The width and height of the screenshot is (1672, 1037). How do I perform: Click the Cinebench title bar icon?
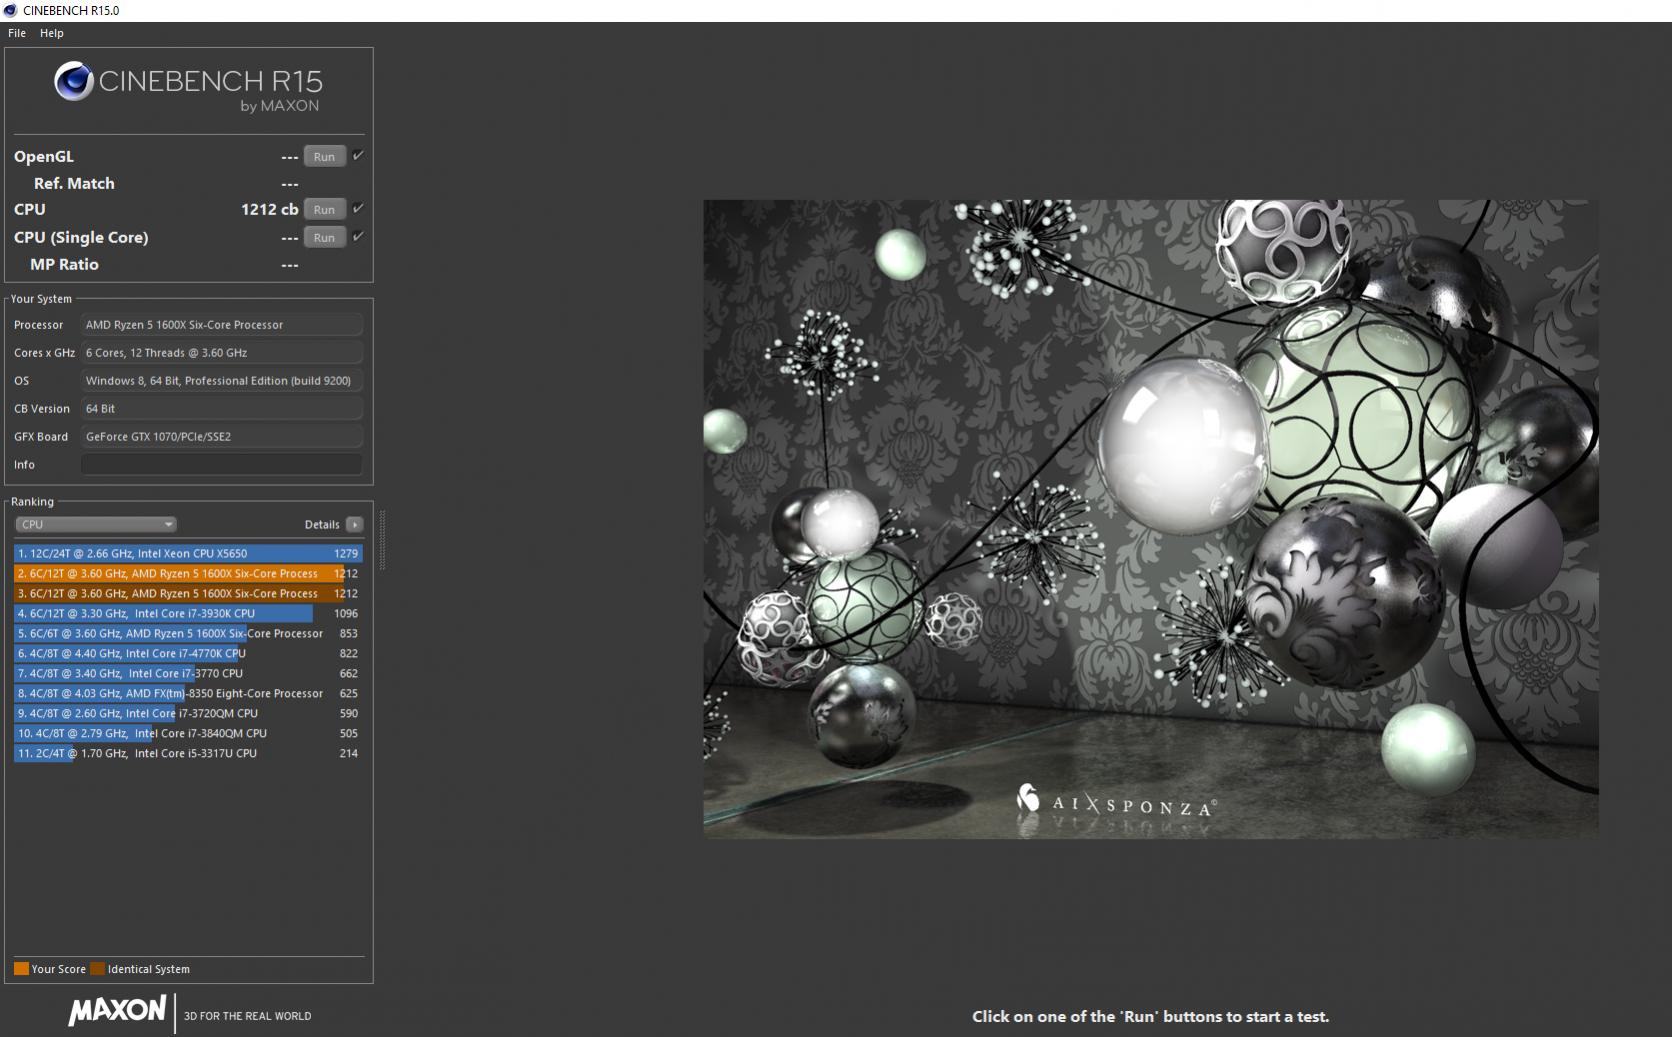pyautogui.click(x=10, y=10)
